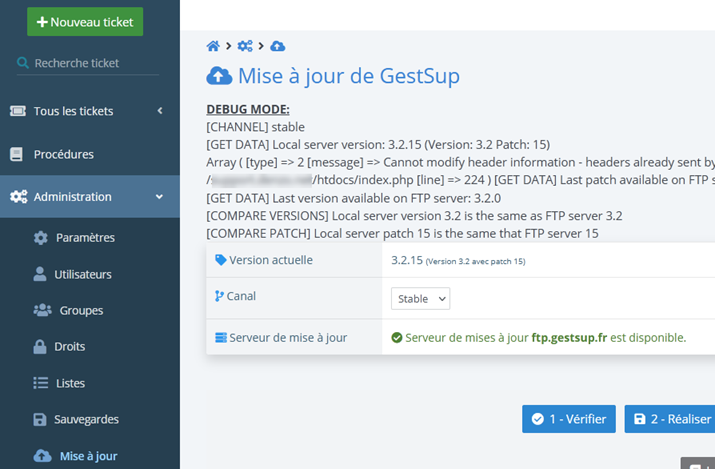The height and width of the screenshot is (469, 715).
Task: Click the Droits padlock icon
Action: coord(40,346)
